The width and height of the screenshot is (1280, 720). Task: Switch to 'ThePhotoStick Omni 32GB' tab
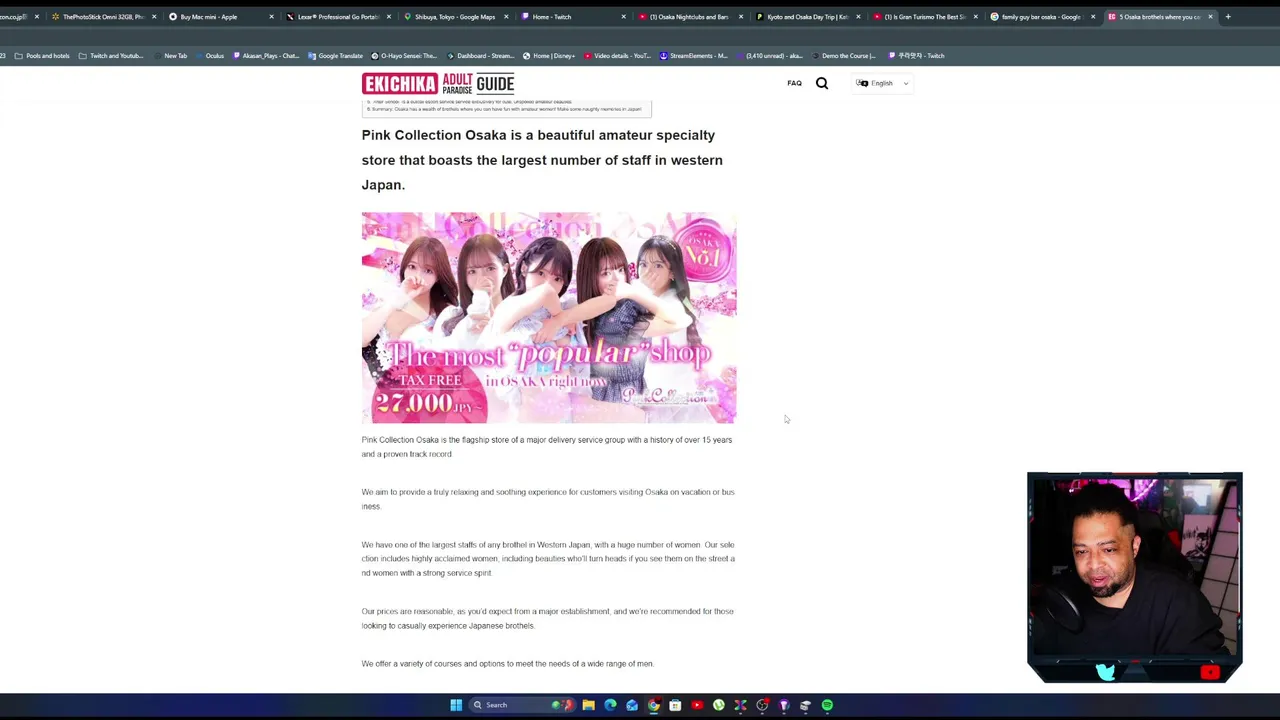pos(103,17)
